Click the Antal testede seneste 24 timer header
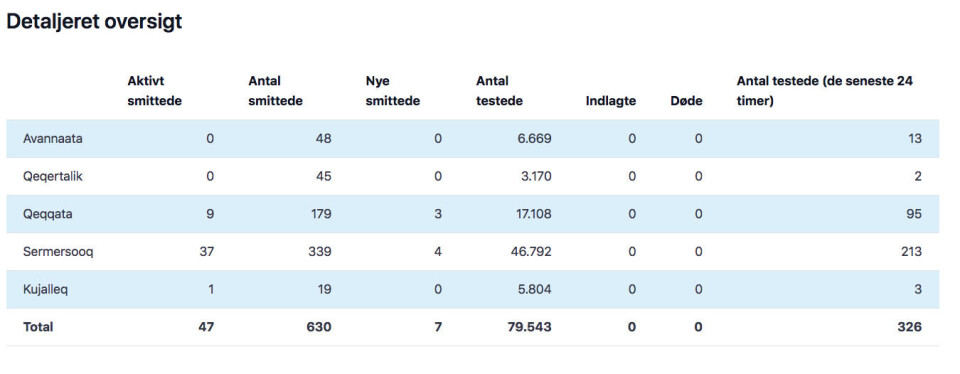Screen dimensions: 960x374 point(825,91)
